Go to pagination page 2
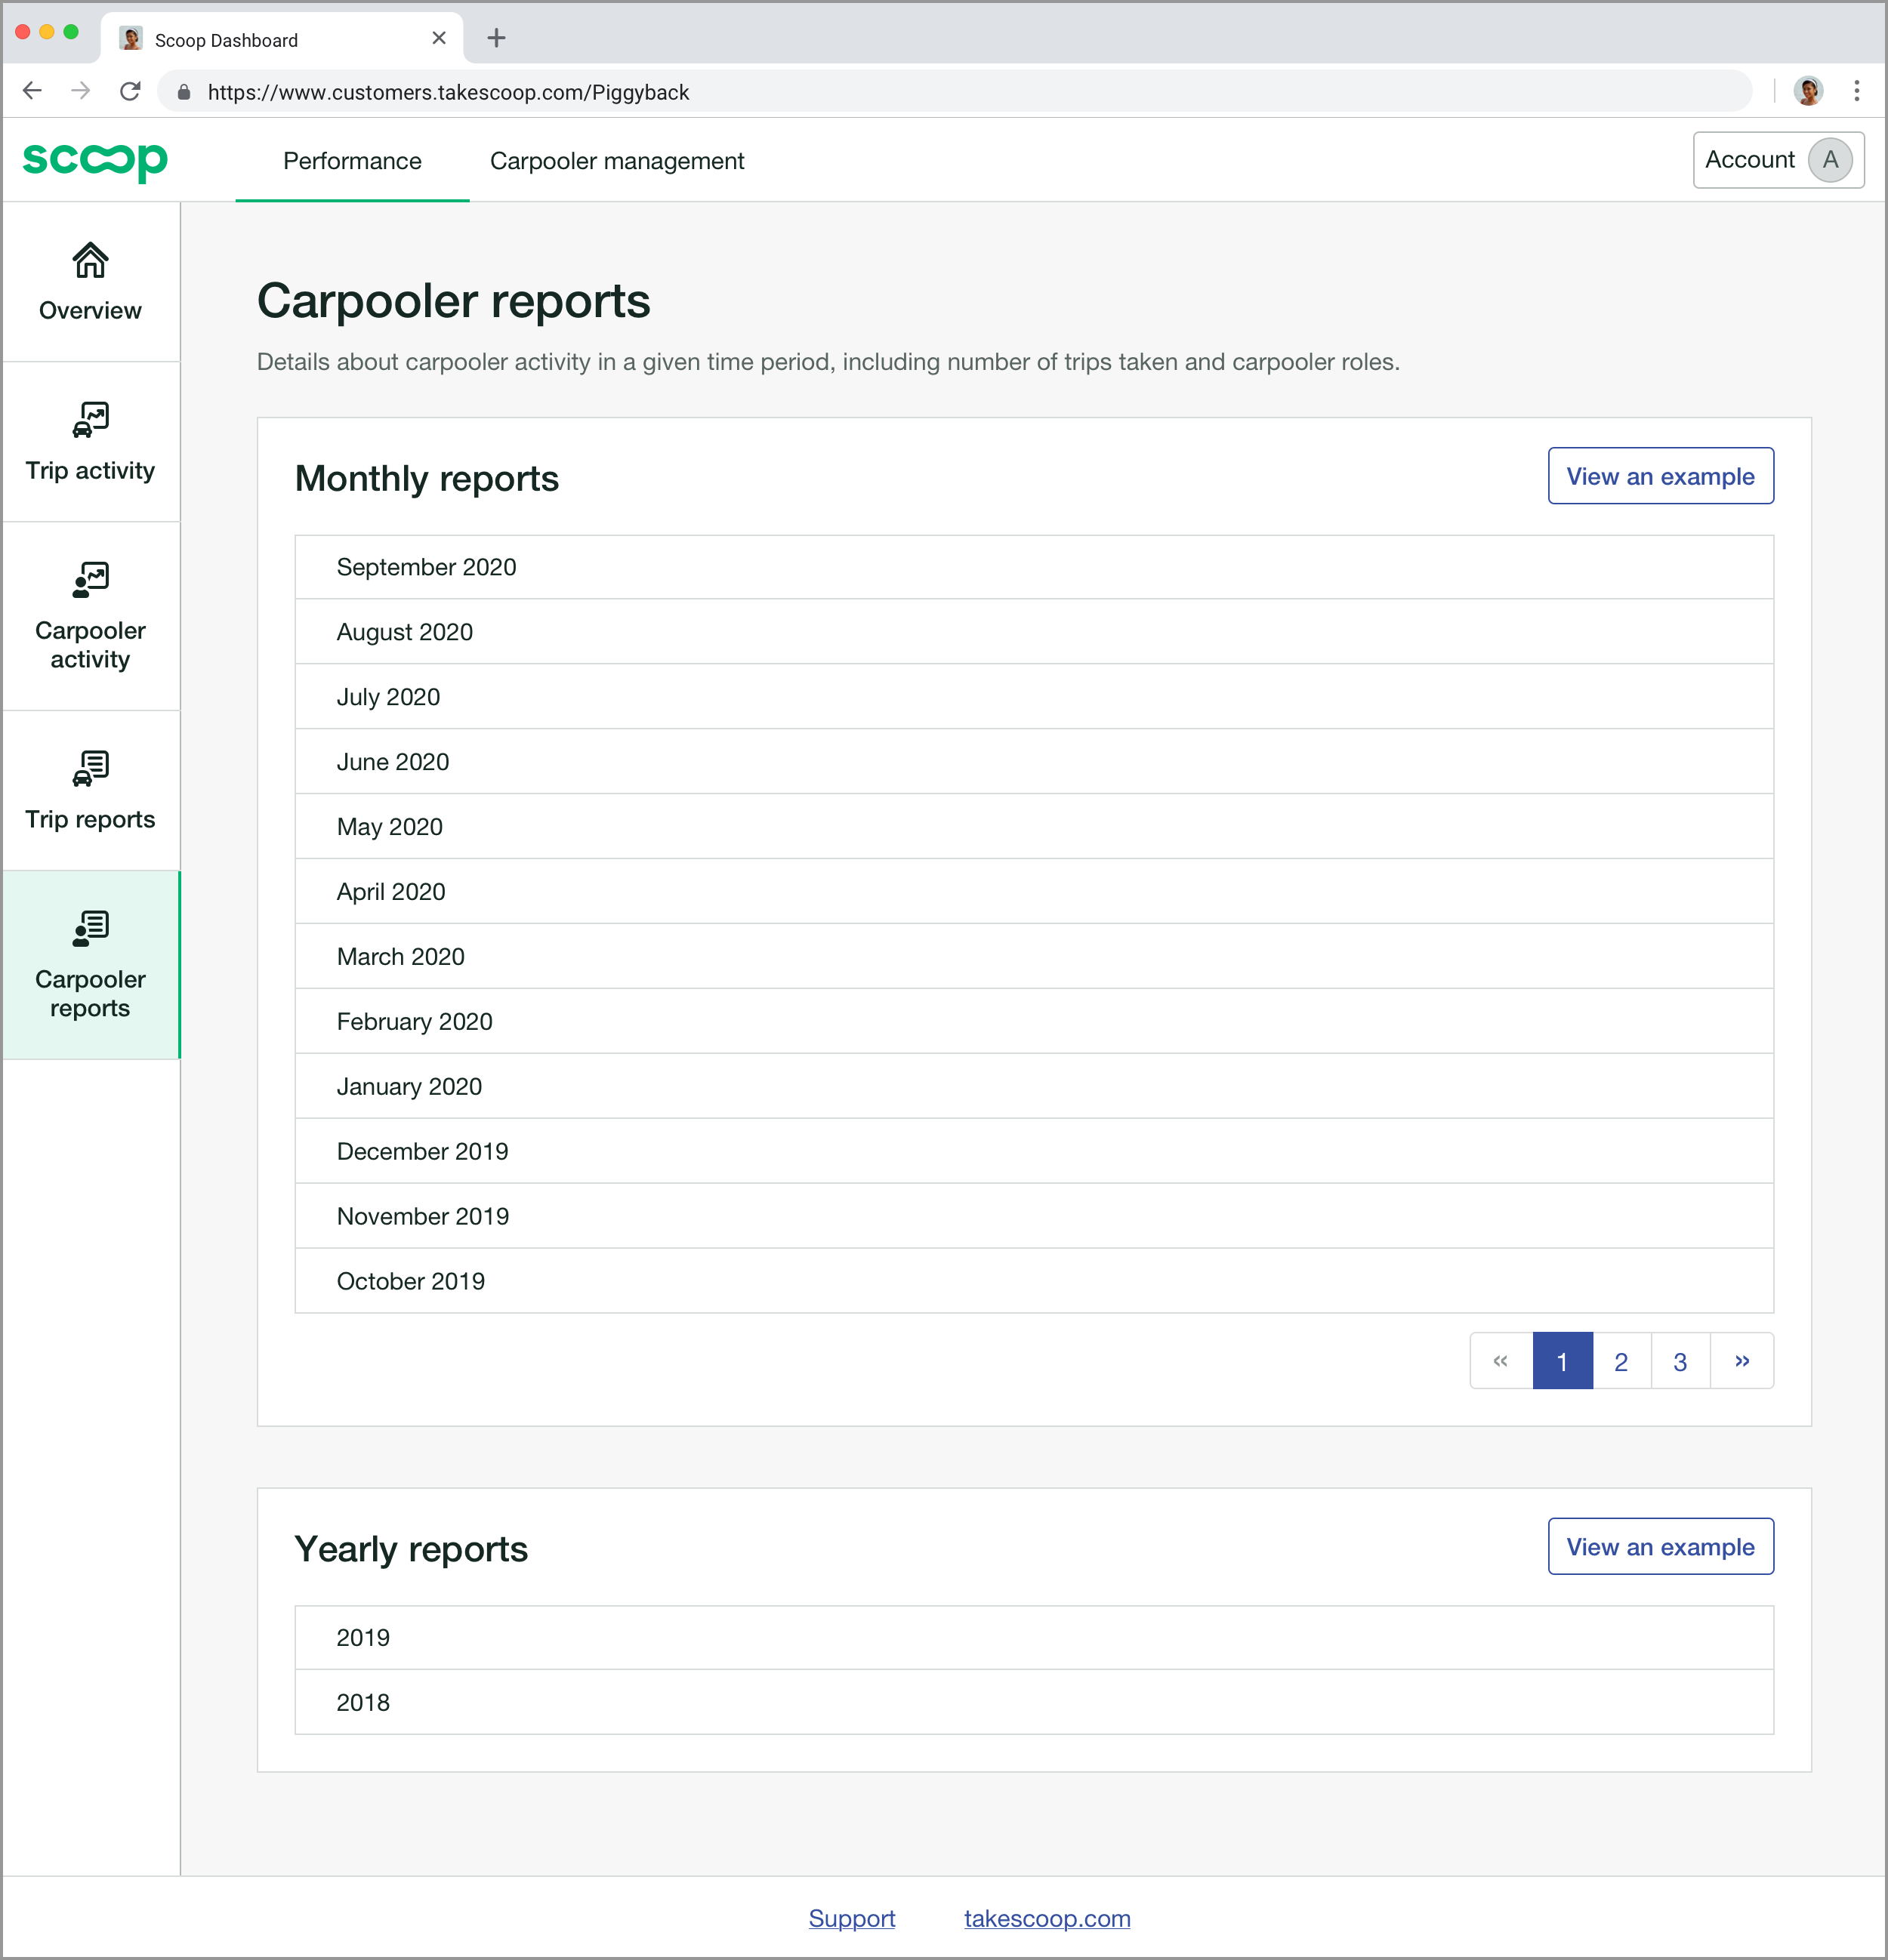 (1620, 1361)
